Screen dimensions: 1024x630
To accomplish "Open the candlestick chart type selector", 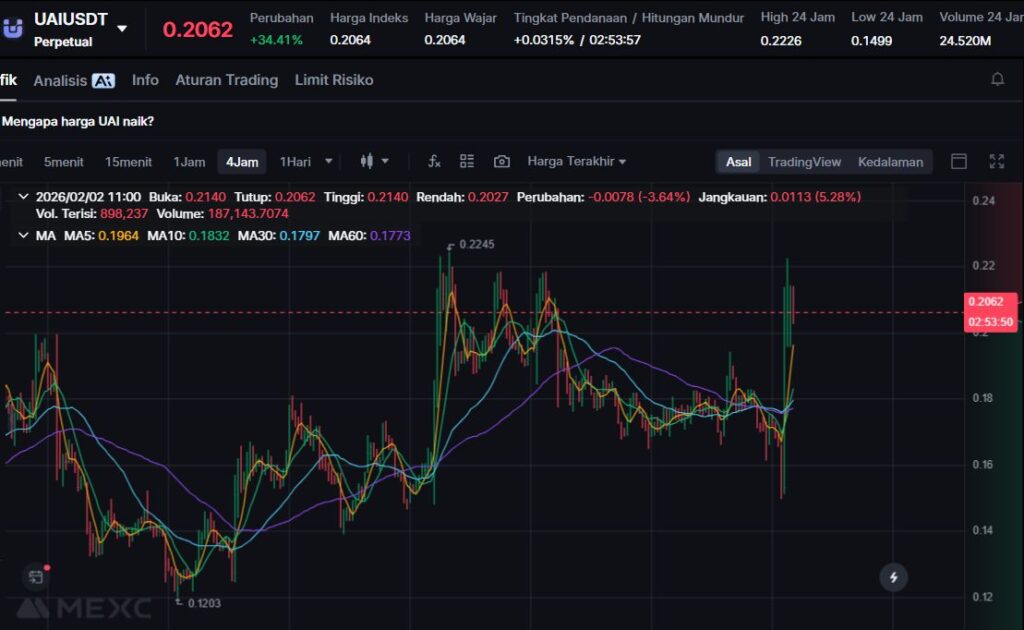I will tap(373, 161).
